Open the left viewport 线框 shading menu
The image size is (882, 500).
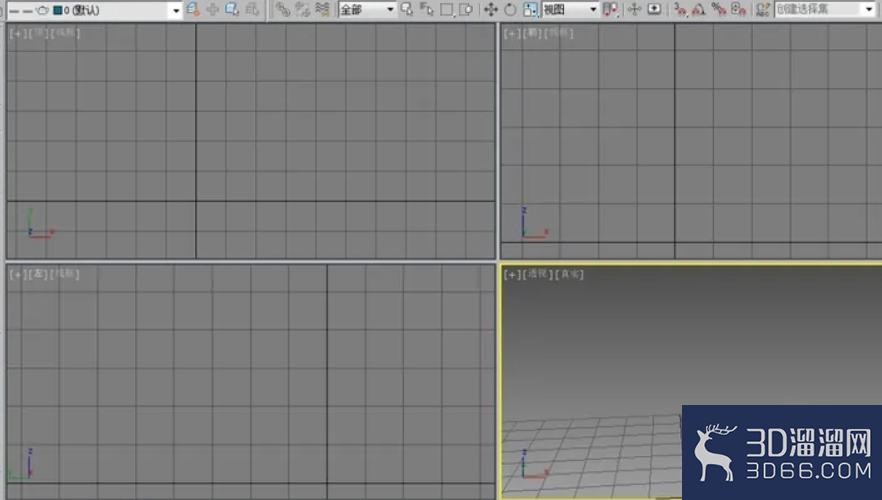65,274
